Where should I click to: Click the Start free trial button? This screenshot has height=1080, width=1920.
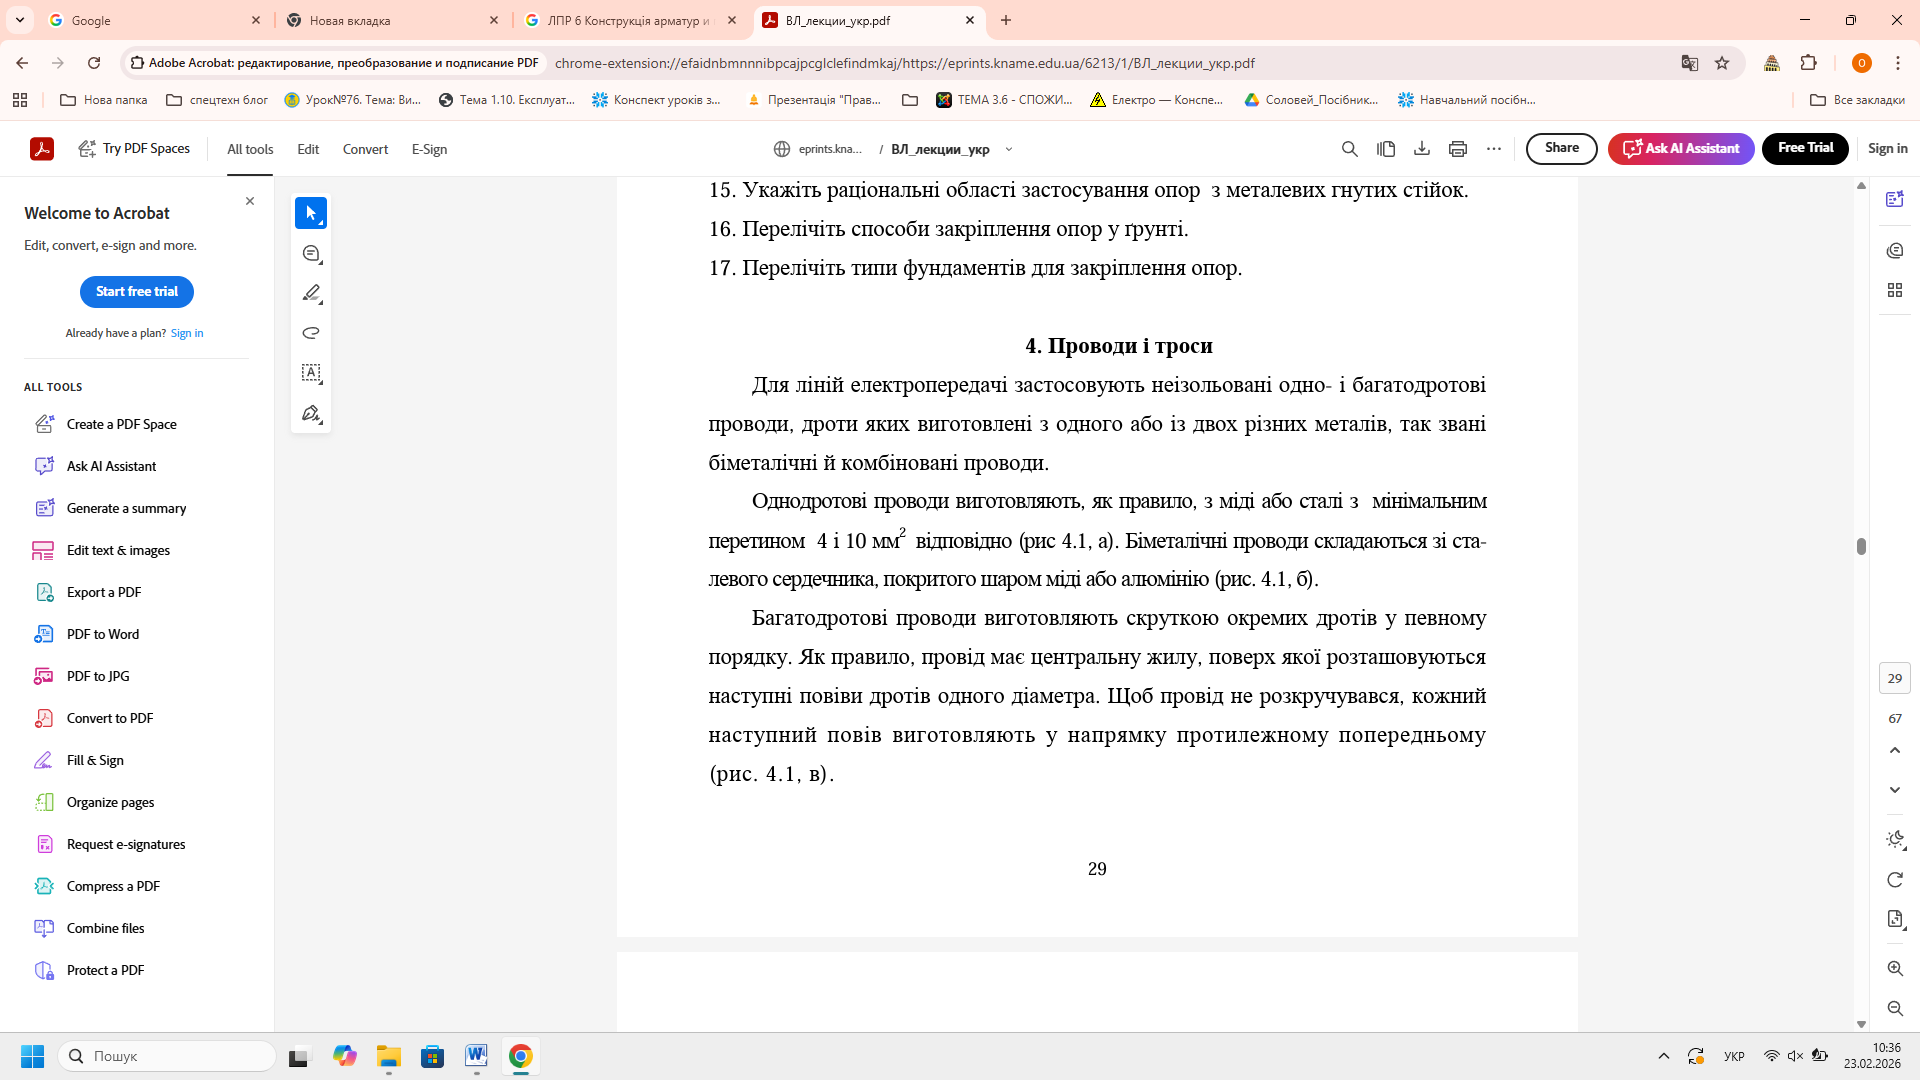click(x=137, y=292)
